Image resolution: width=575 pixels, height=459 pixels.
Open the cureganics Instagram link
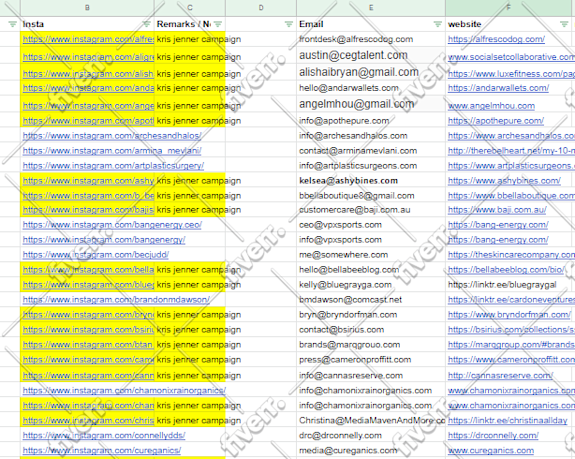[x=102, y=451]
